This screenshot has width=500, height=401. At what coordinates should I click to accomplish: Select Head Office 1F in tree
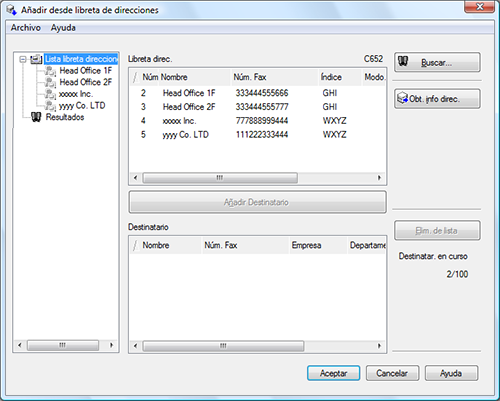(x=86, y=71)
